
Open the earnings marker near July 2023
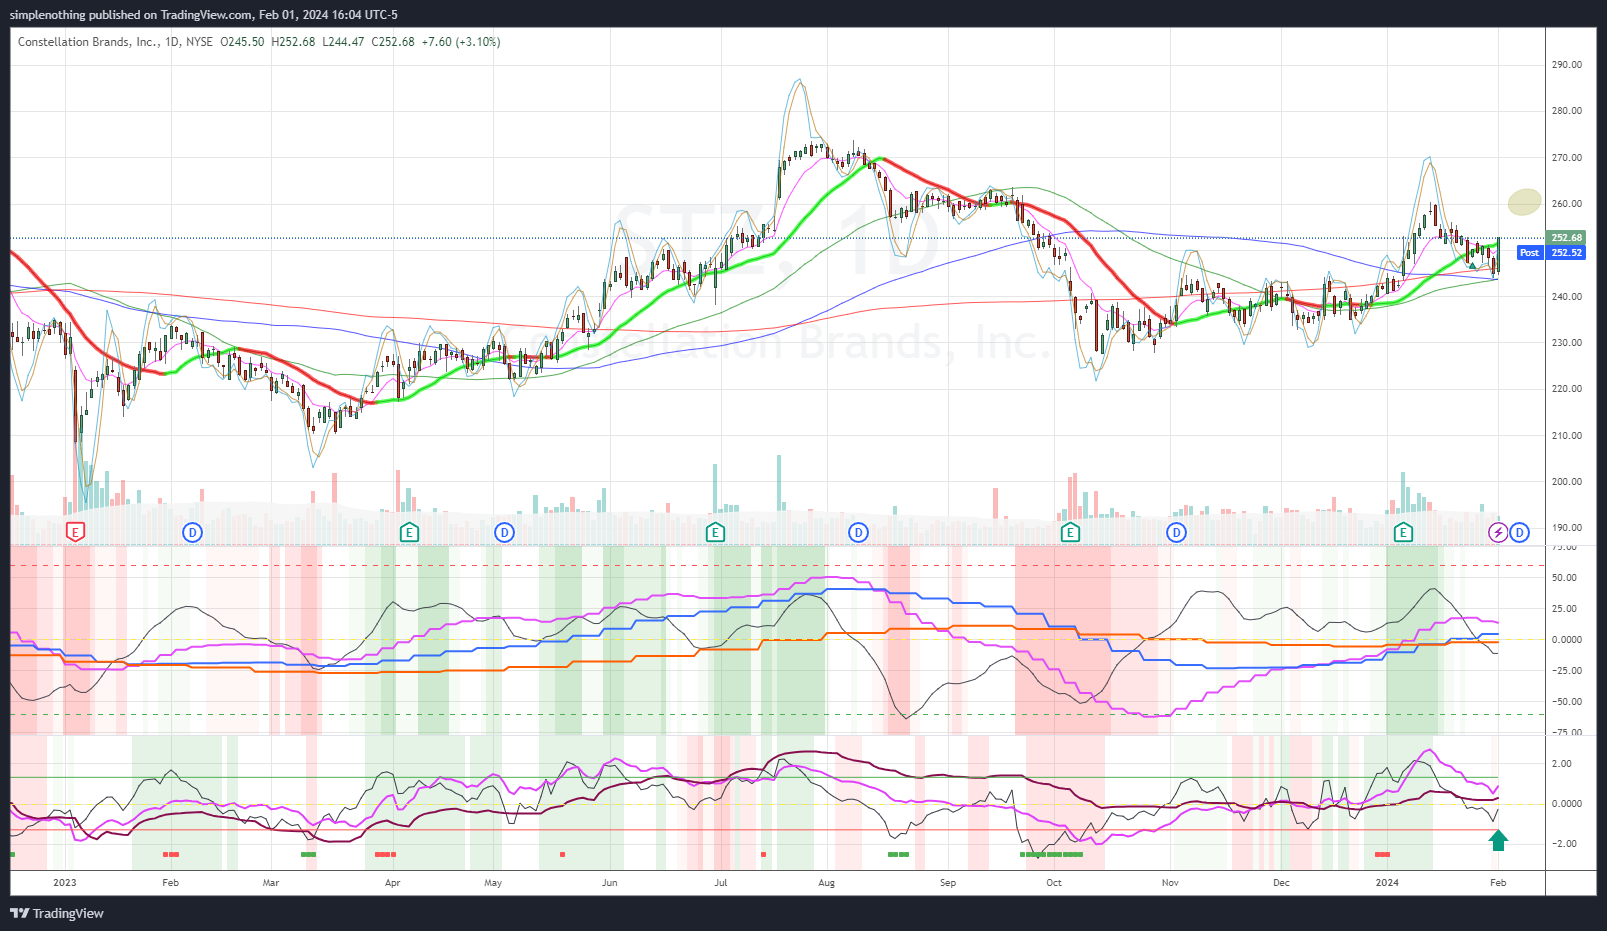point(715,532)
